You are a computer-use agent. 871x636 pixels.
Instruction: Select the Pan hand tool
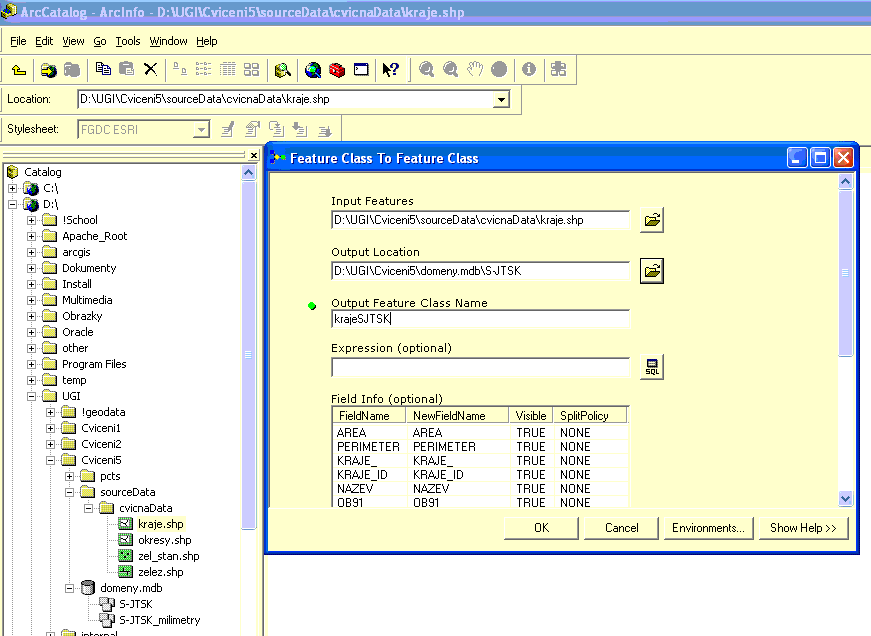(475, 69)
